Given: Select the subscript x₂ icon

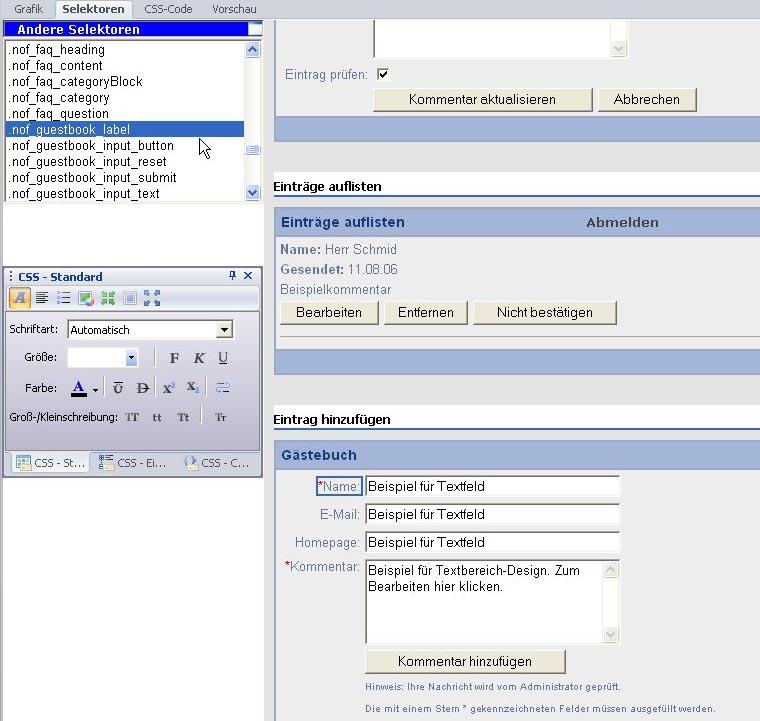Looking at the screenshot, I should [x=193, y=388].
